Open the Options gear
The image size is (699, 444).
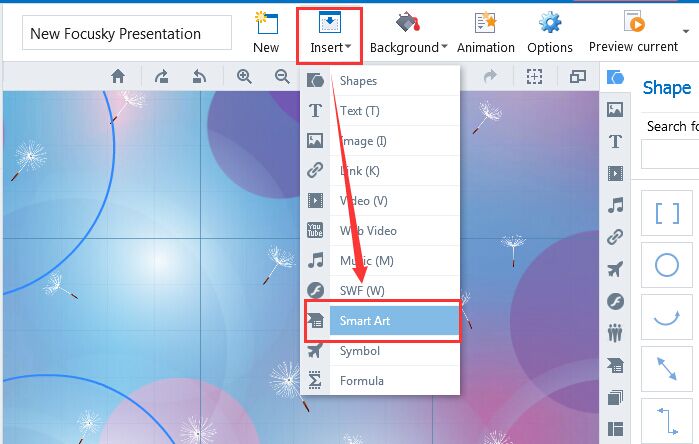click(x=550, y=33)
